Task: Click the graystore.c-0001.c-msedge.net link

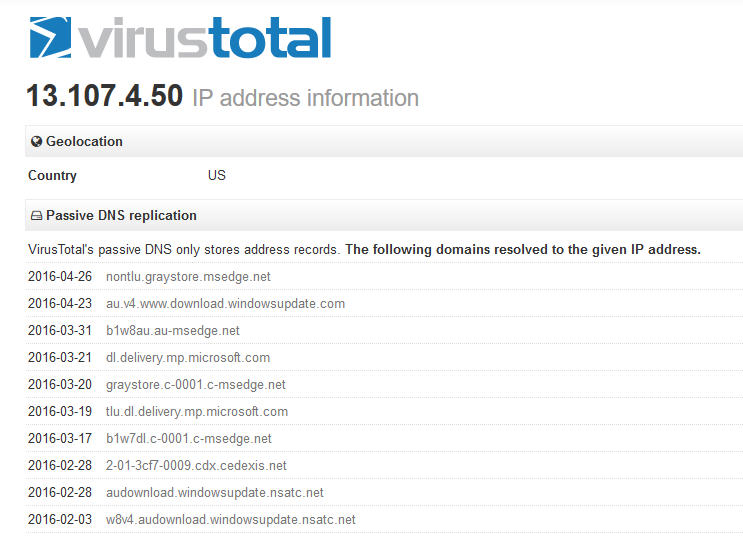Action: pos(195,385)
